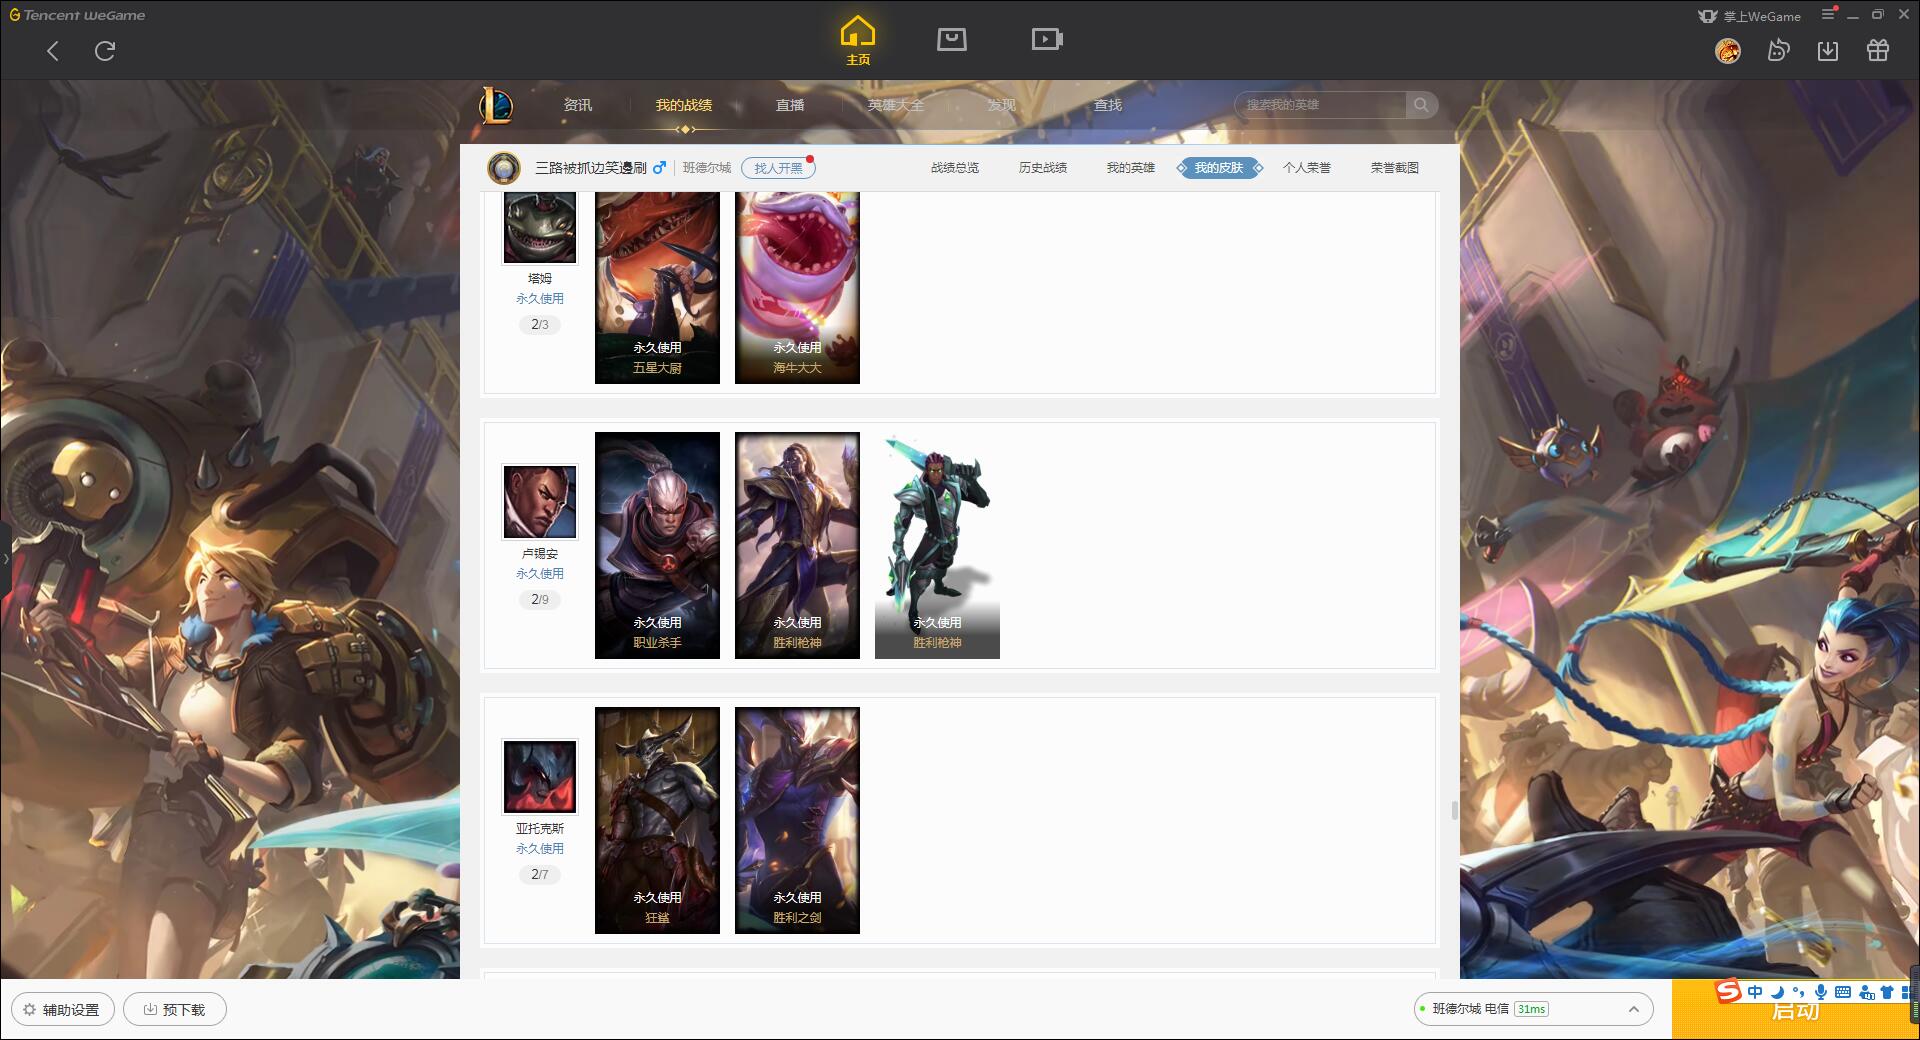Toggle Sogou 中 Chinese input mode
The image size is (1920, 1040).
[x=1755, y=992]
